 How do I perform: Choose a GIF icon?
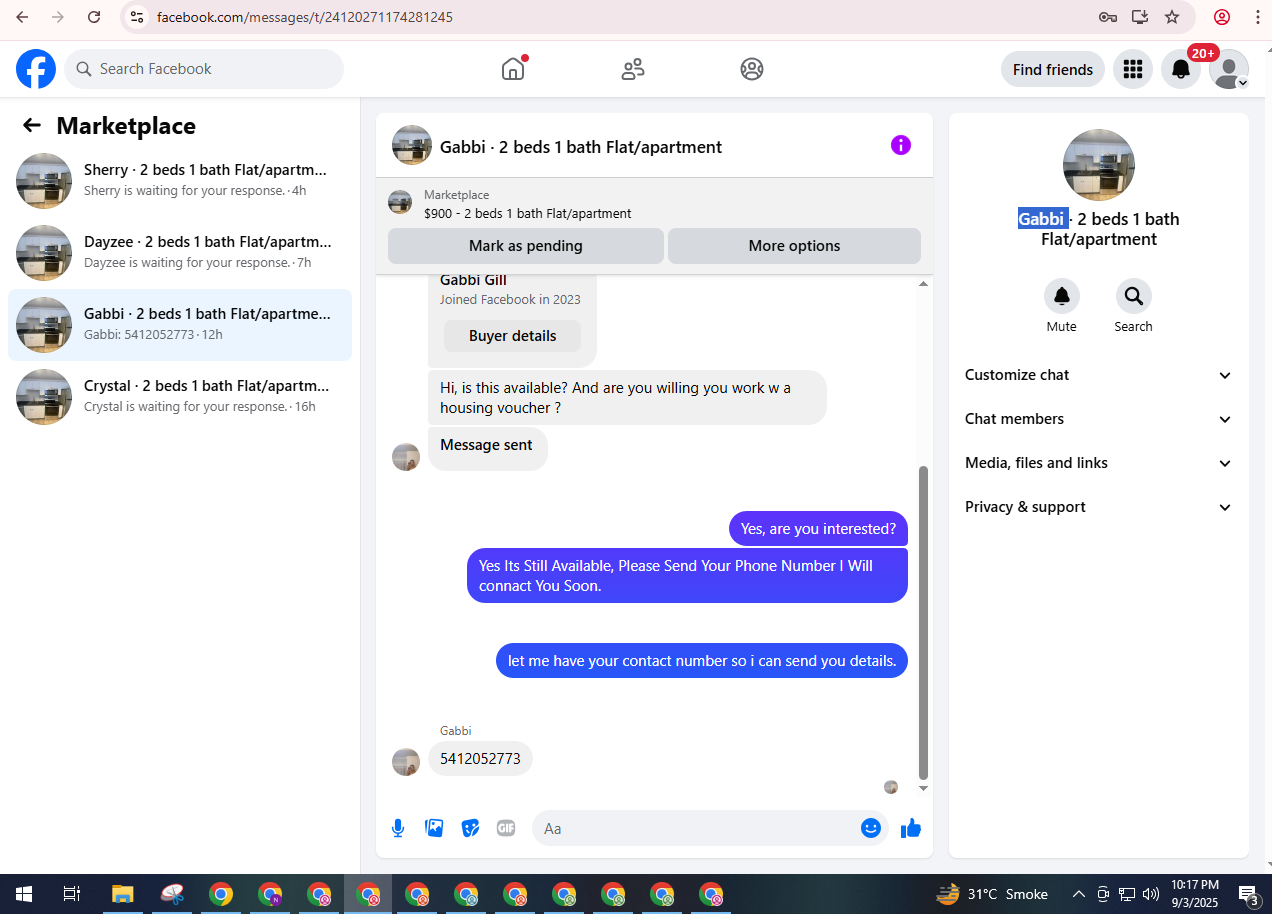[x=506, y=828]
